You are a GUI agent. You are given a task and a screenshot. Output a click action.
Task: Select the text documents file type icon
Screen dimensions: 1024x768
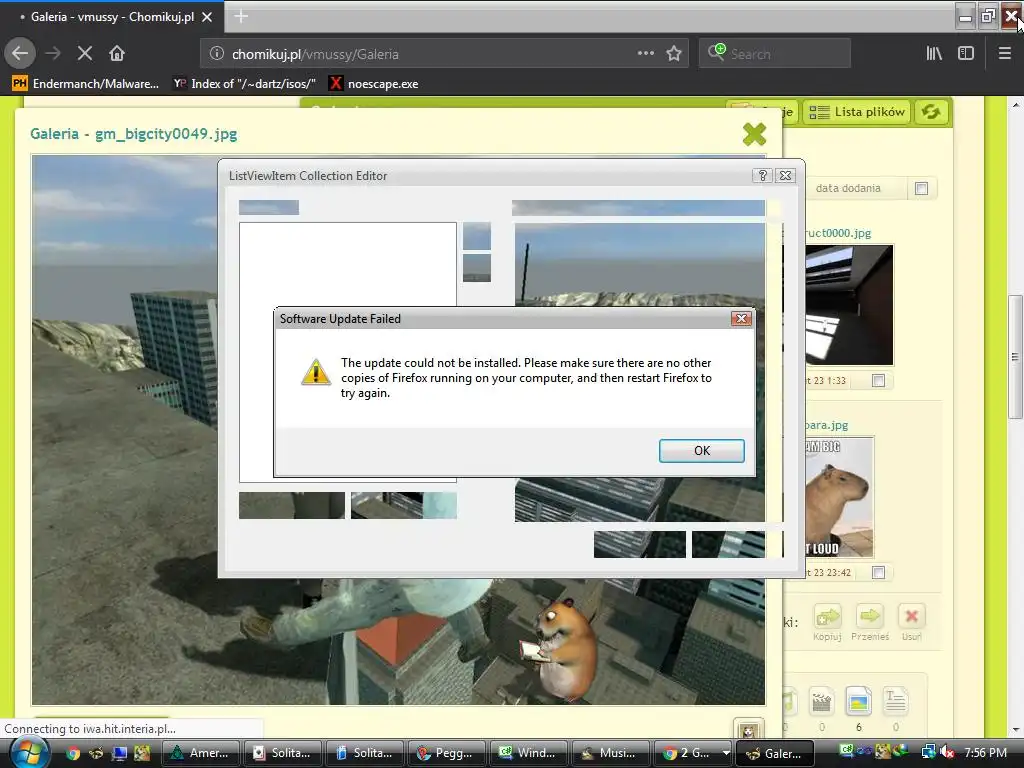tap(895, 701)
